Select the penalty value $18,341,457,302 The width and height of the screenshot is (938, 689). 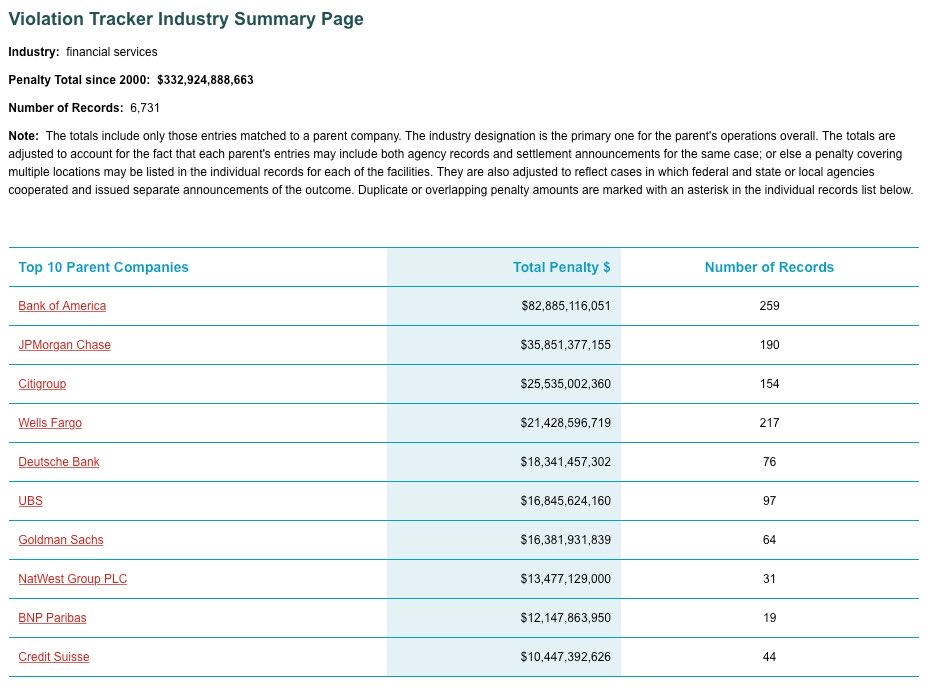(x=566, y=462)
